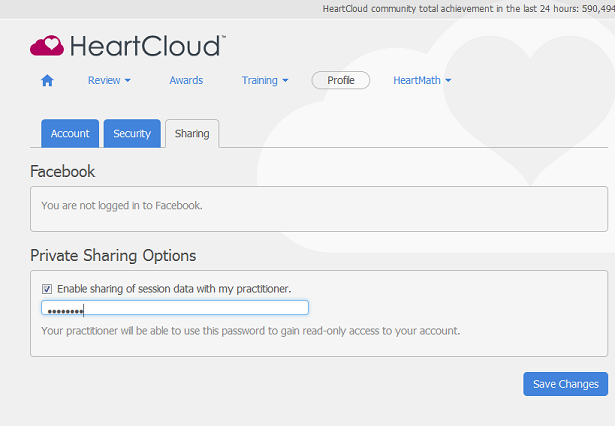Click the practitioner password input field
The image size is (615, 426).
click(x=175, y=308)
